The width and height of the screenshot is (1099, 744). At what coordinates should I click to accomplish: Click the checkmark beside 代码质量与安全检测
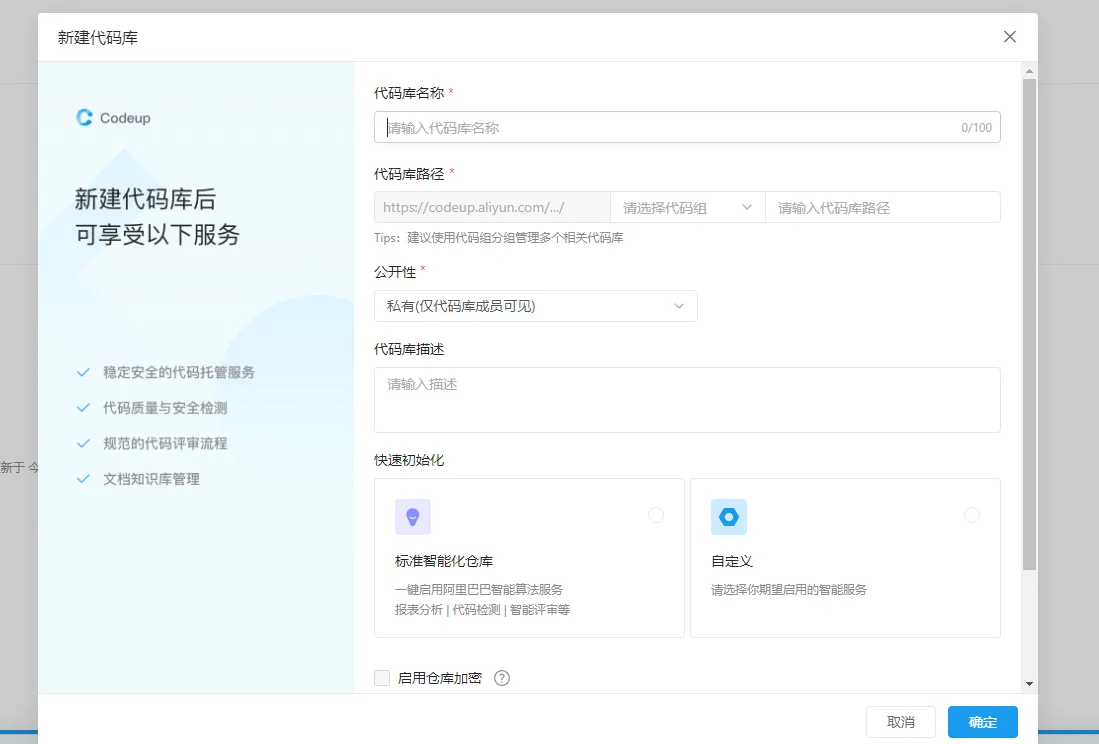pos(84,407)
